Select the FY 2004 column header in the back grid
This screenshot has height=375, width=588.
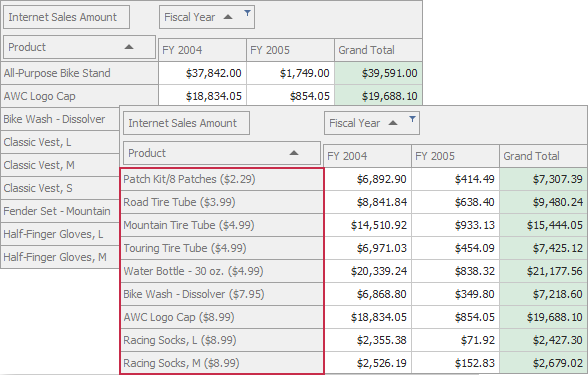pos(202,50)
